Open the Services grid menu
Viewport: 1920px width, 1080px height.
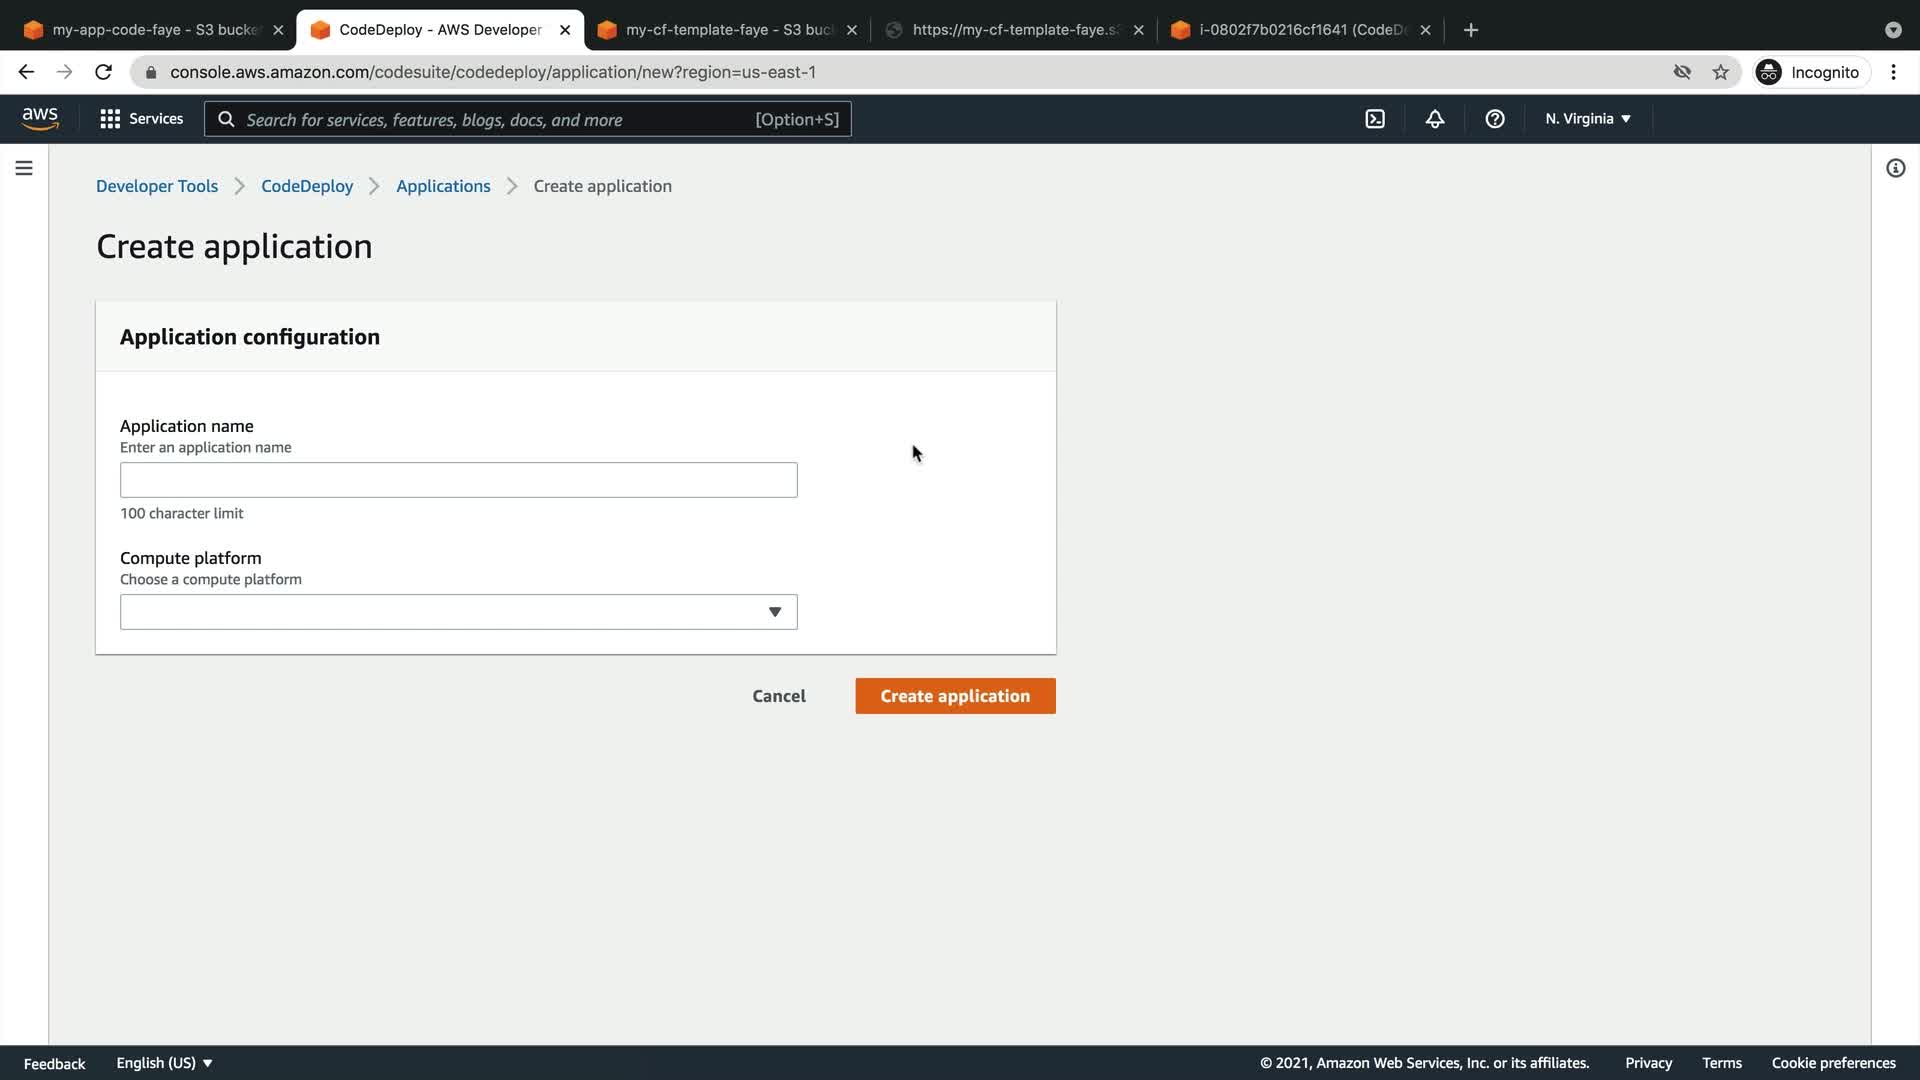[141, 119]
